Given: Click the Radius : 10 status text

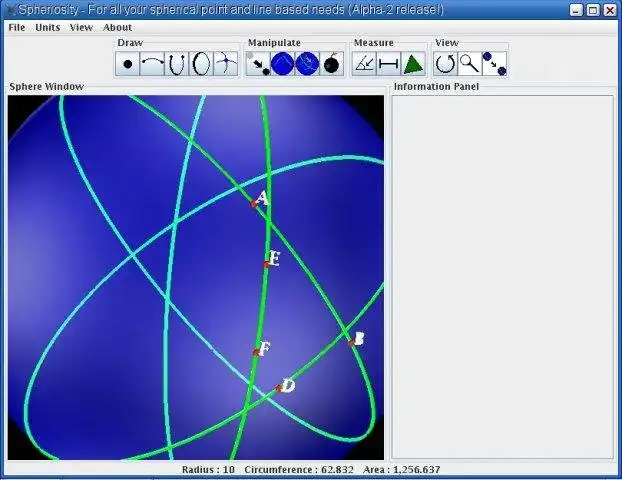Looking at the screenshot, I should click(x=208, y=470).
